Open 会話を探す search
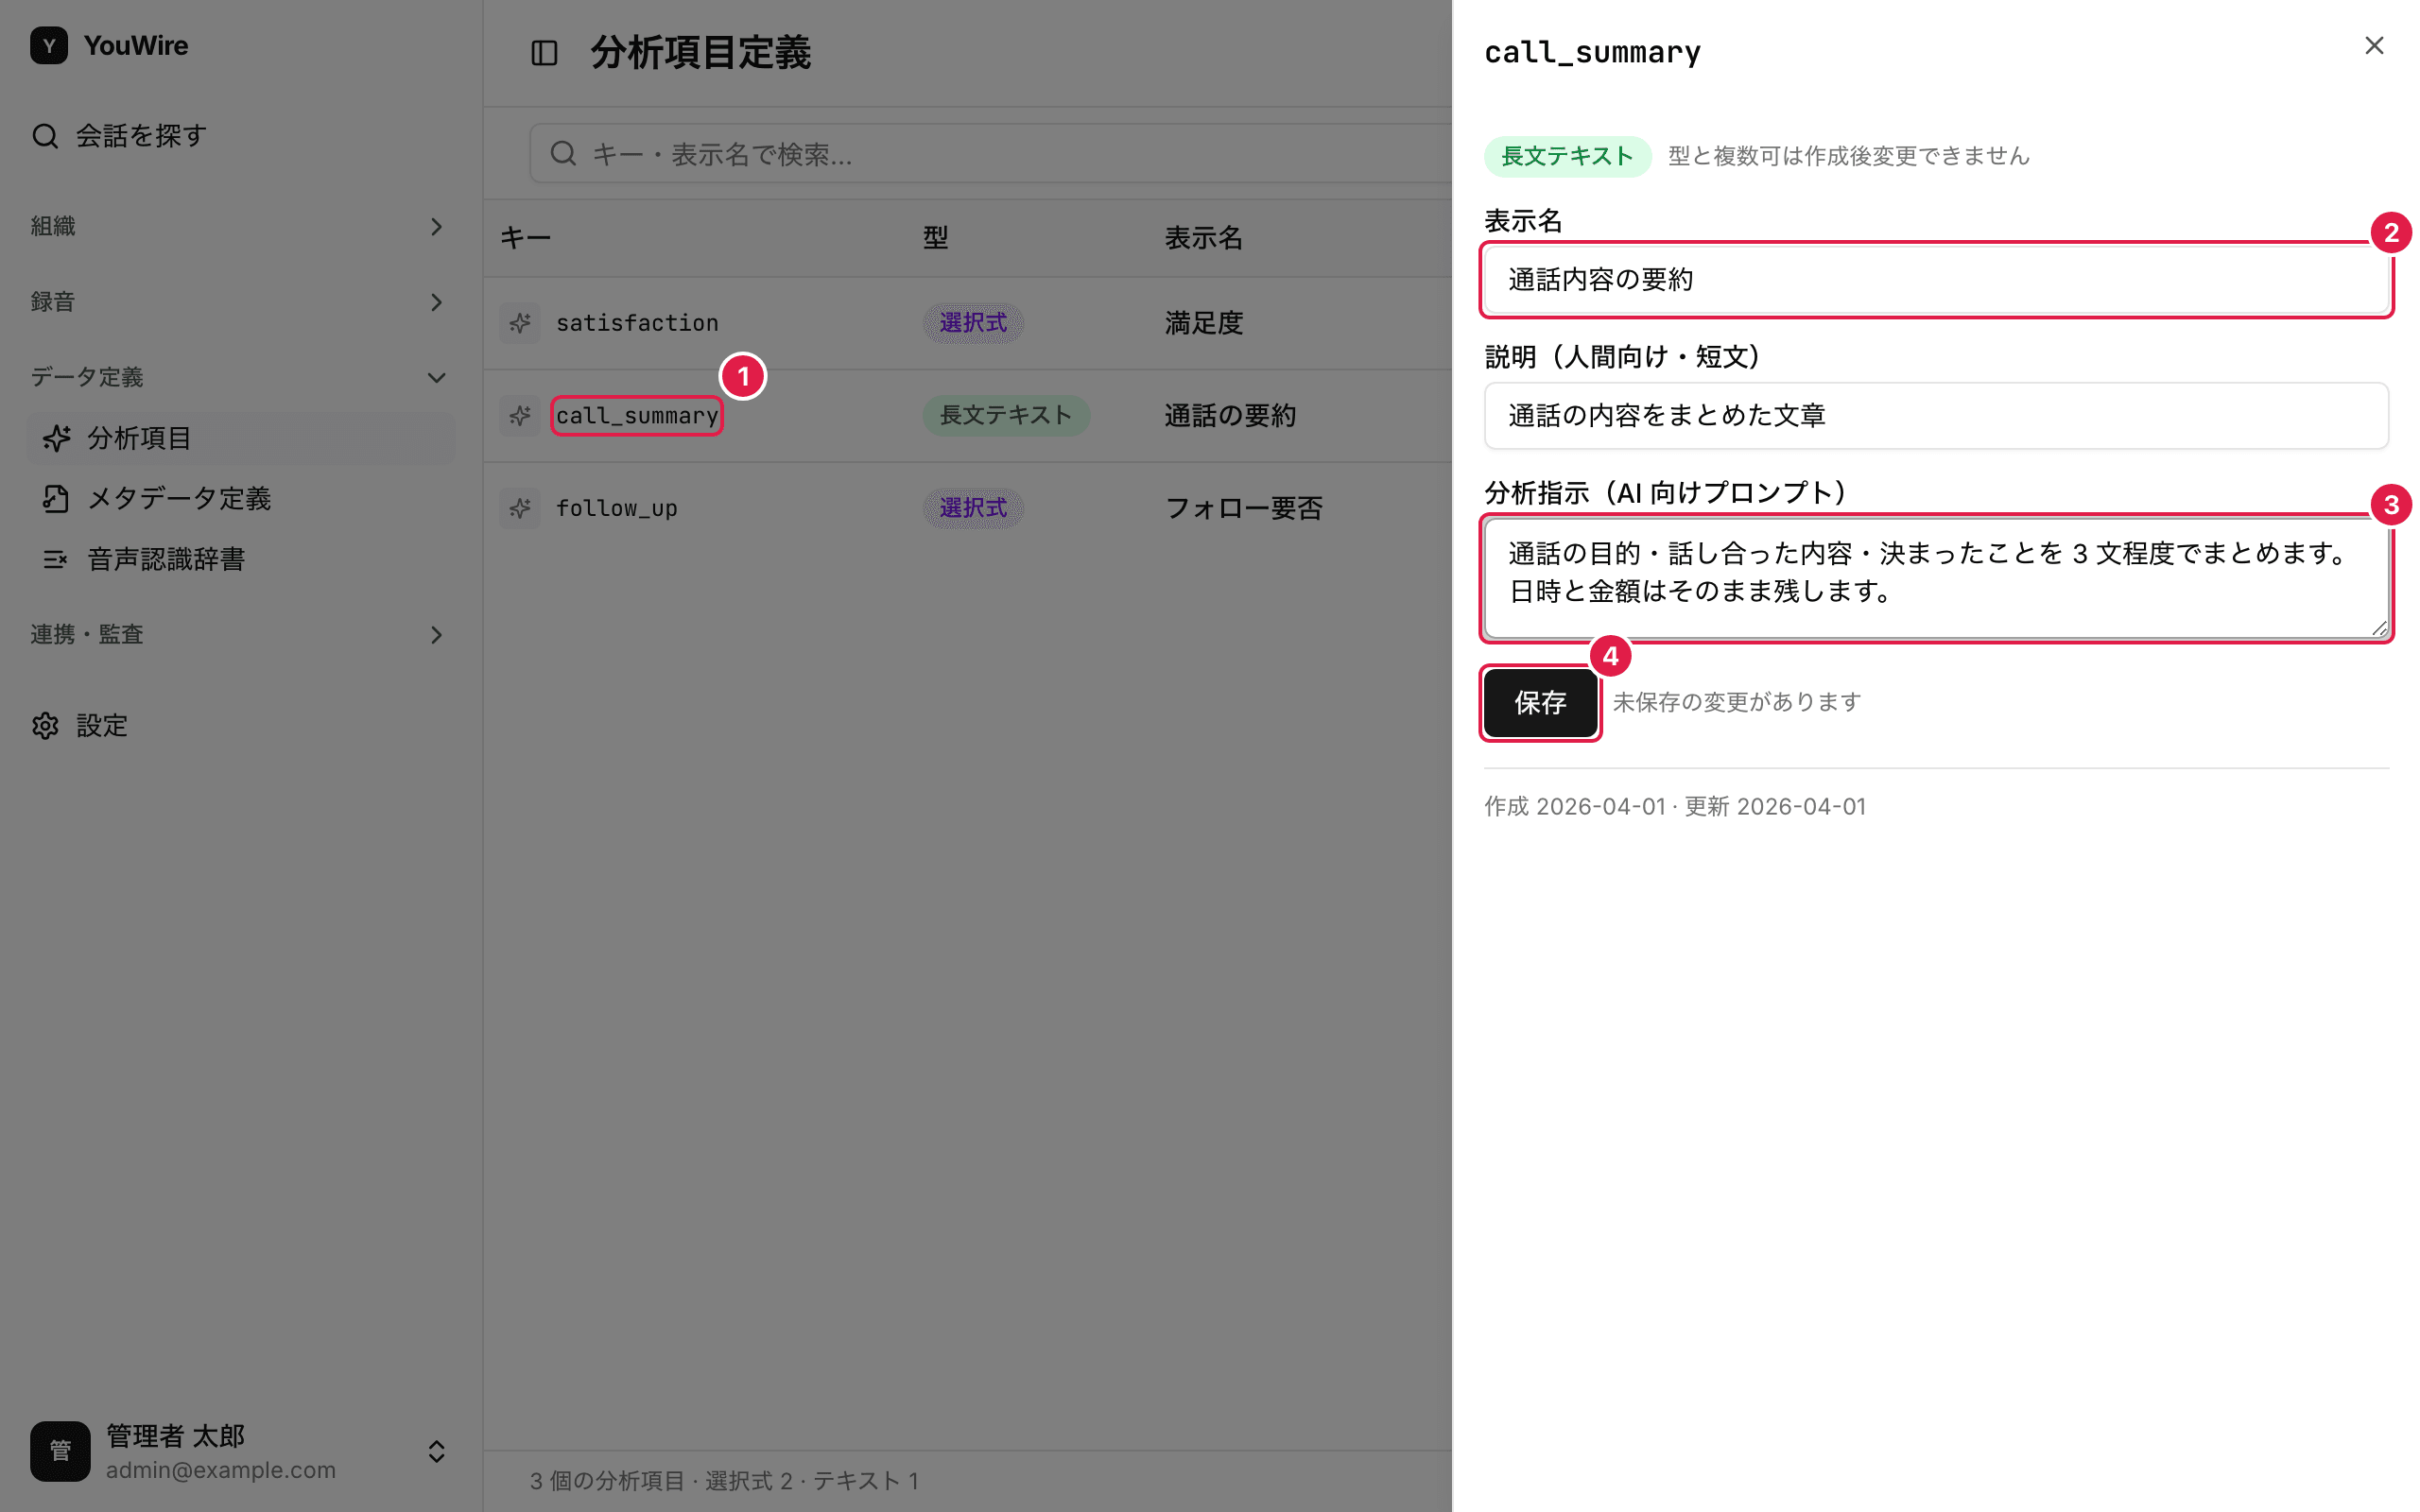 pos(120,136)
